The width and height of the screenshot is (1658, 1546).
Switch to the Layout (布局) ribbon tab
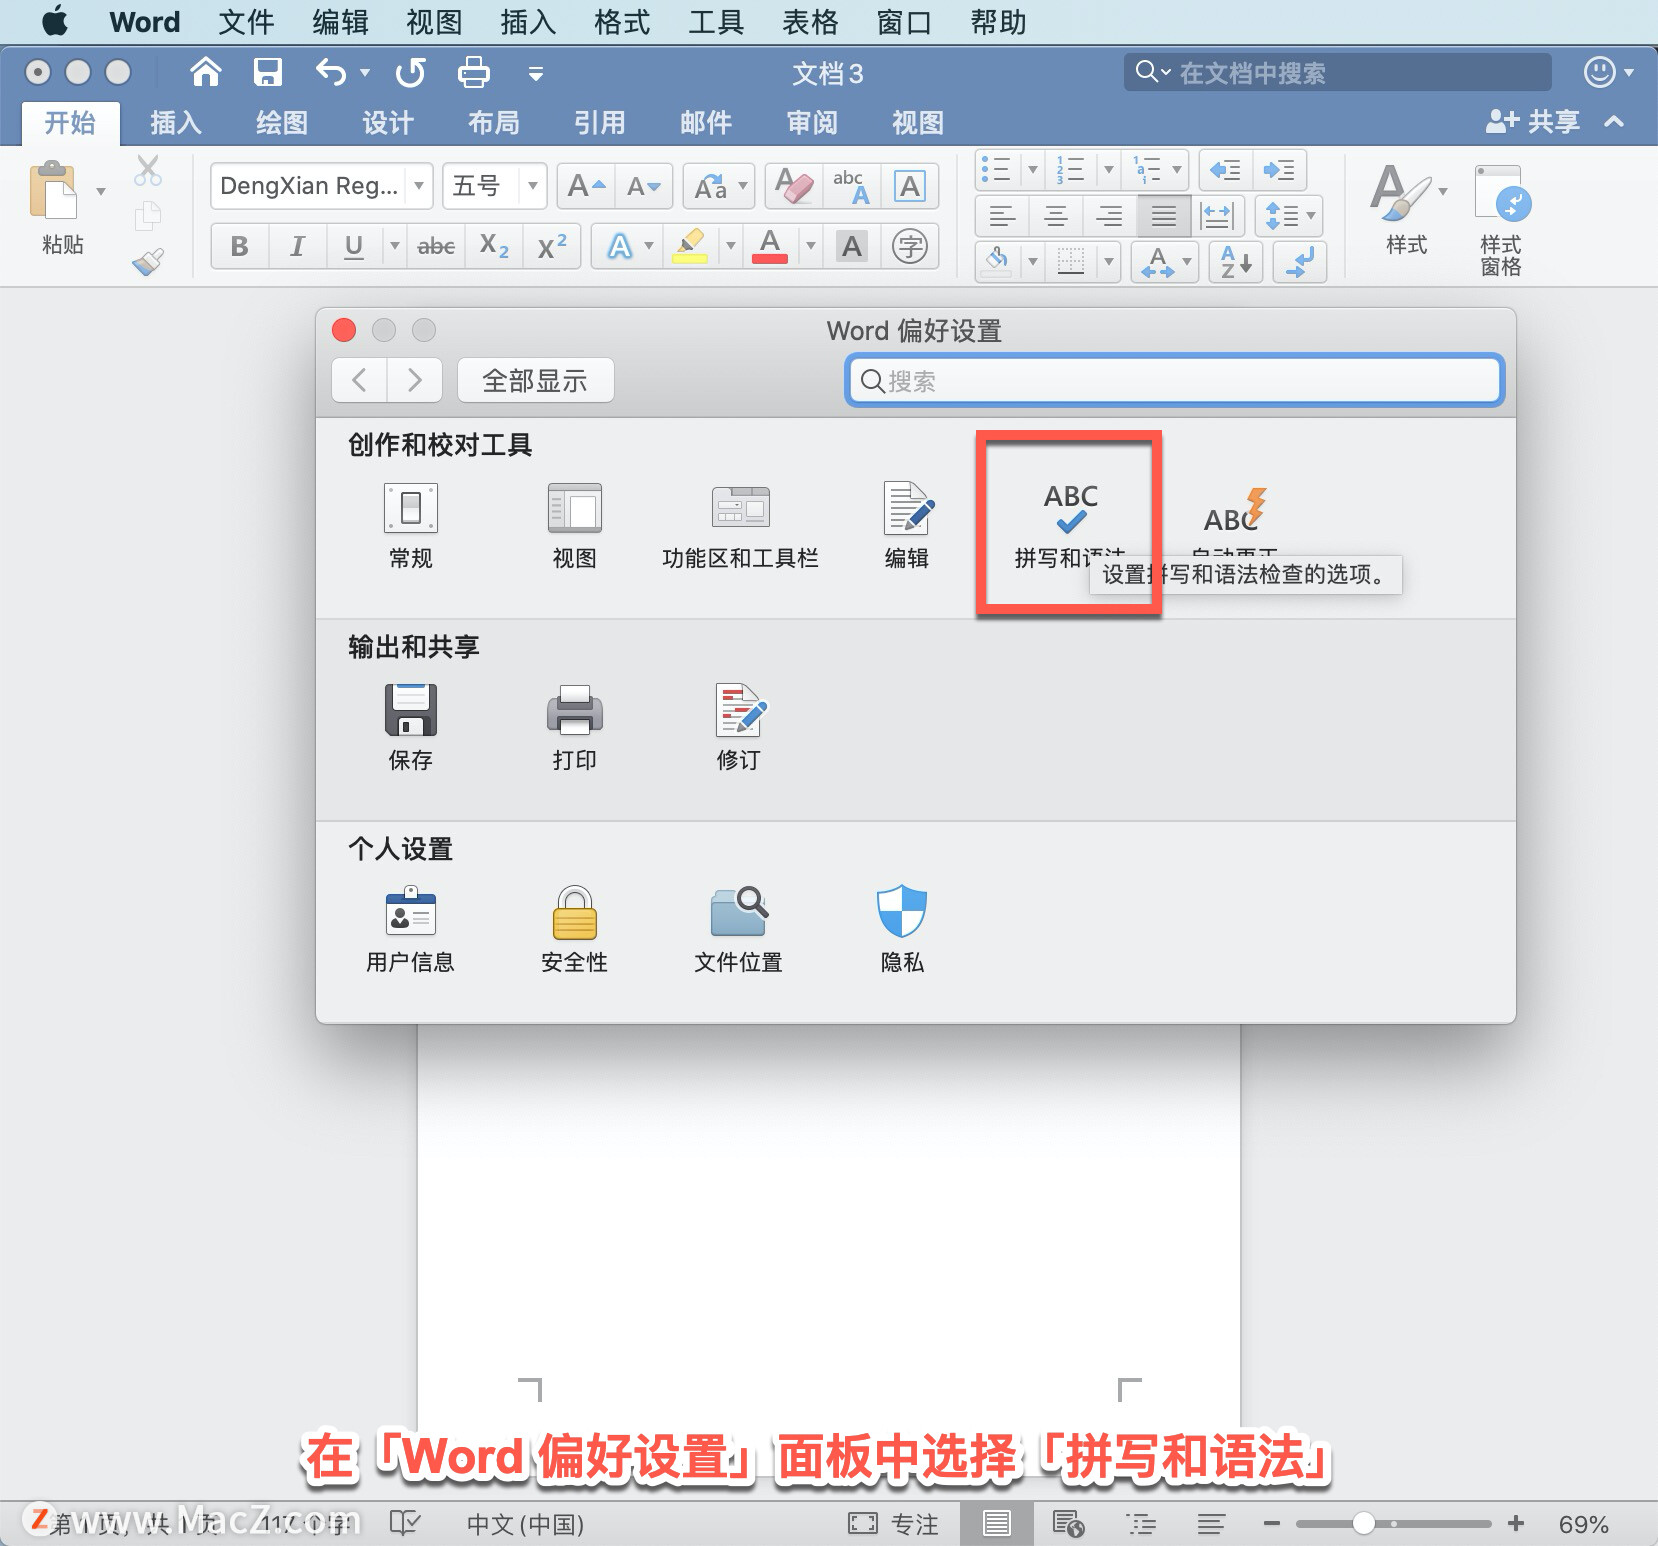[494, 122]
